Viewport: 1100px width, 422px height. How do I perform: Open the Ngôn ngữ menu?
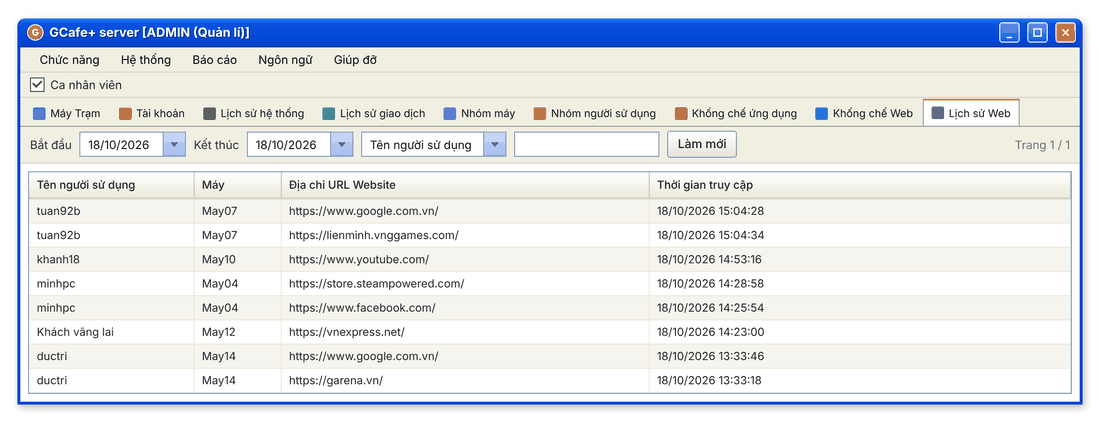[285, 60]
